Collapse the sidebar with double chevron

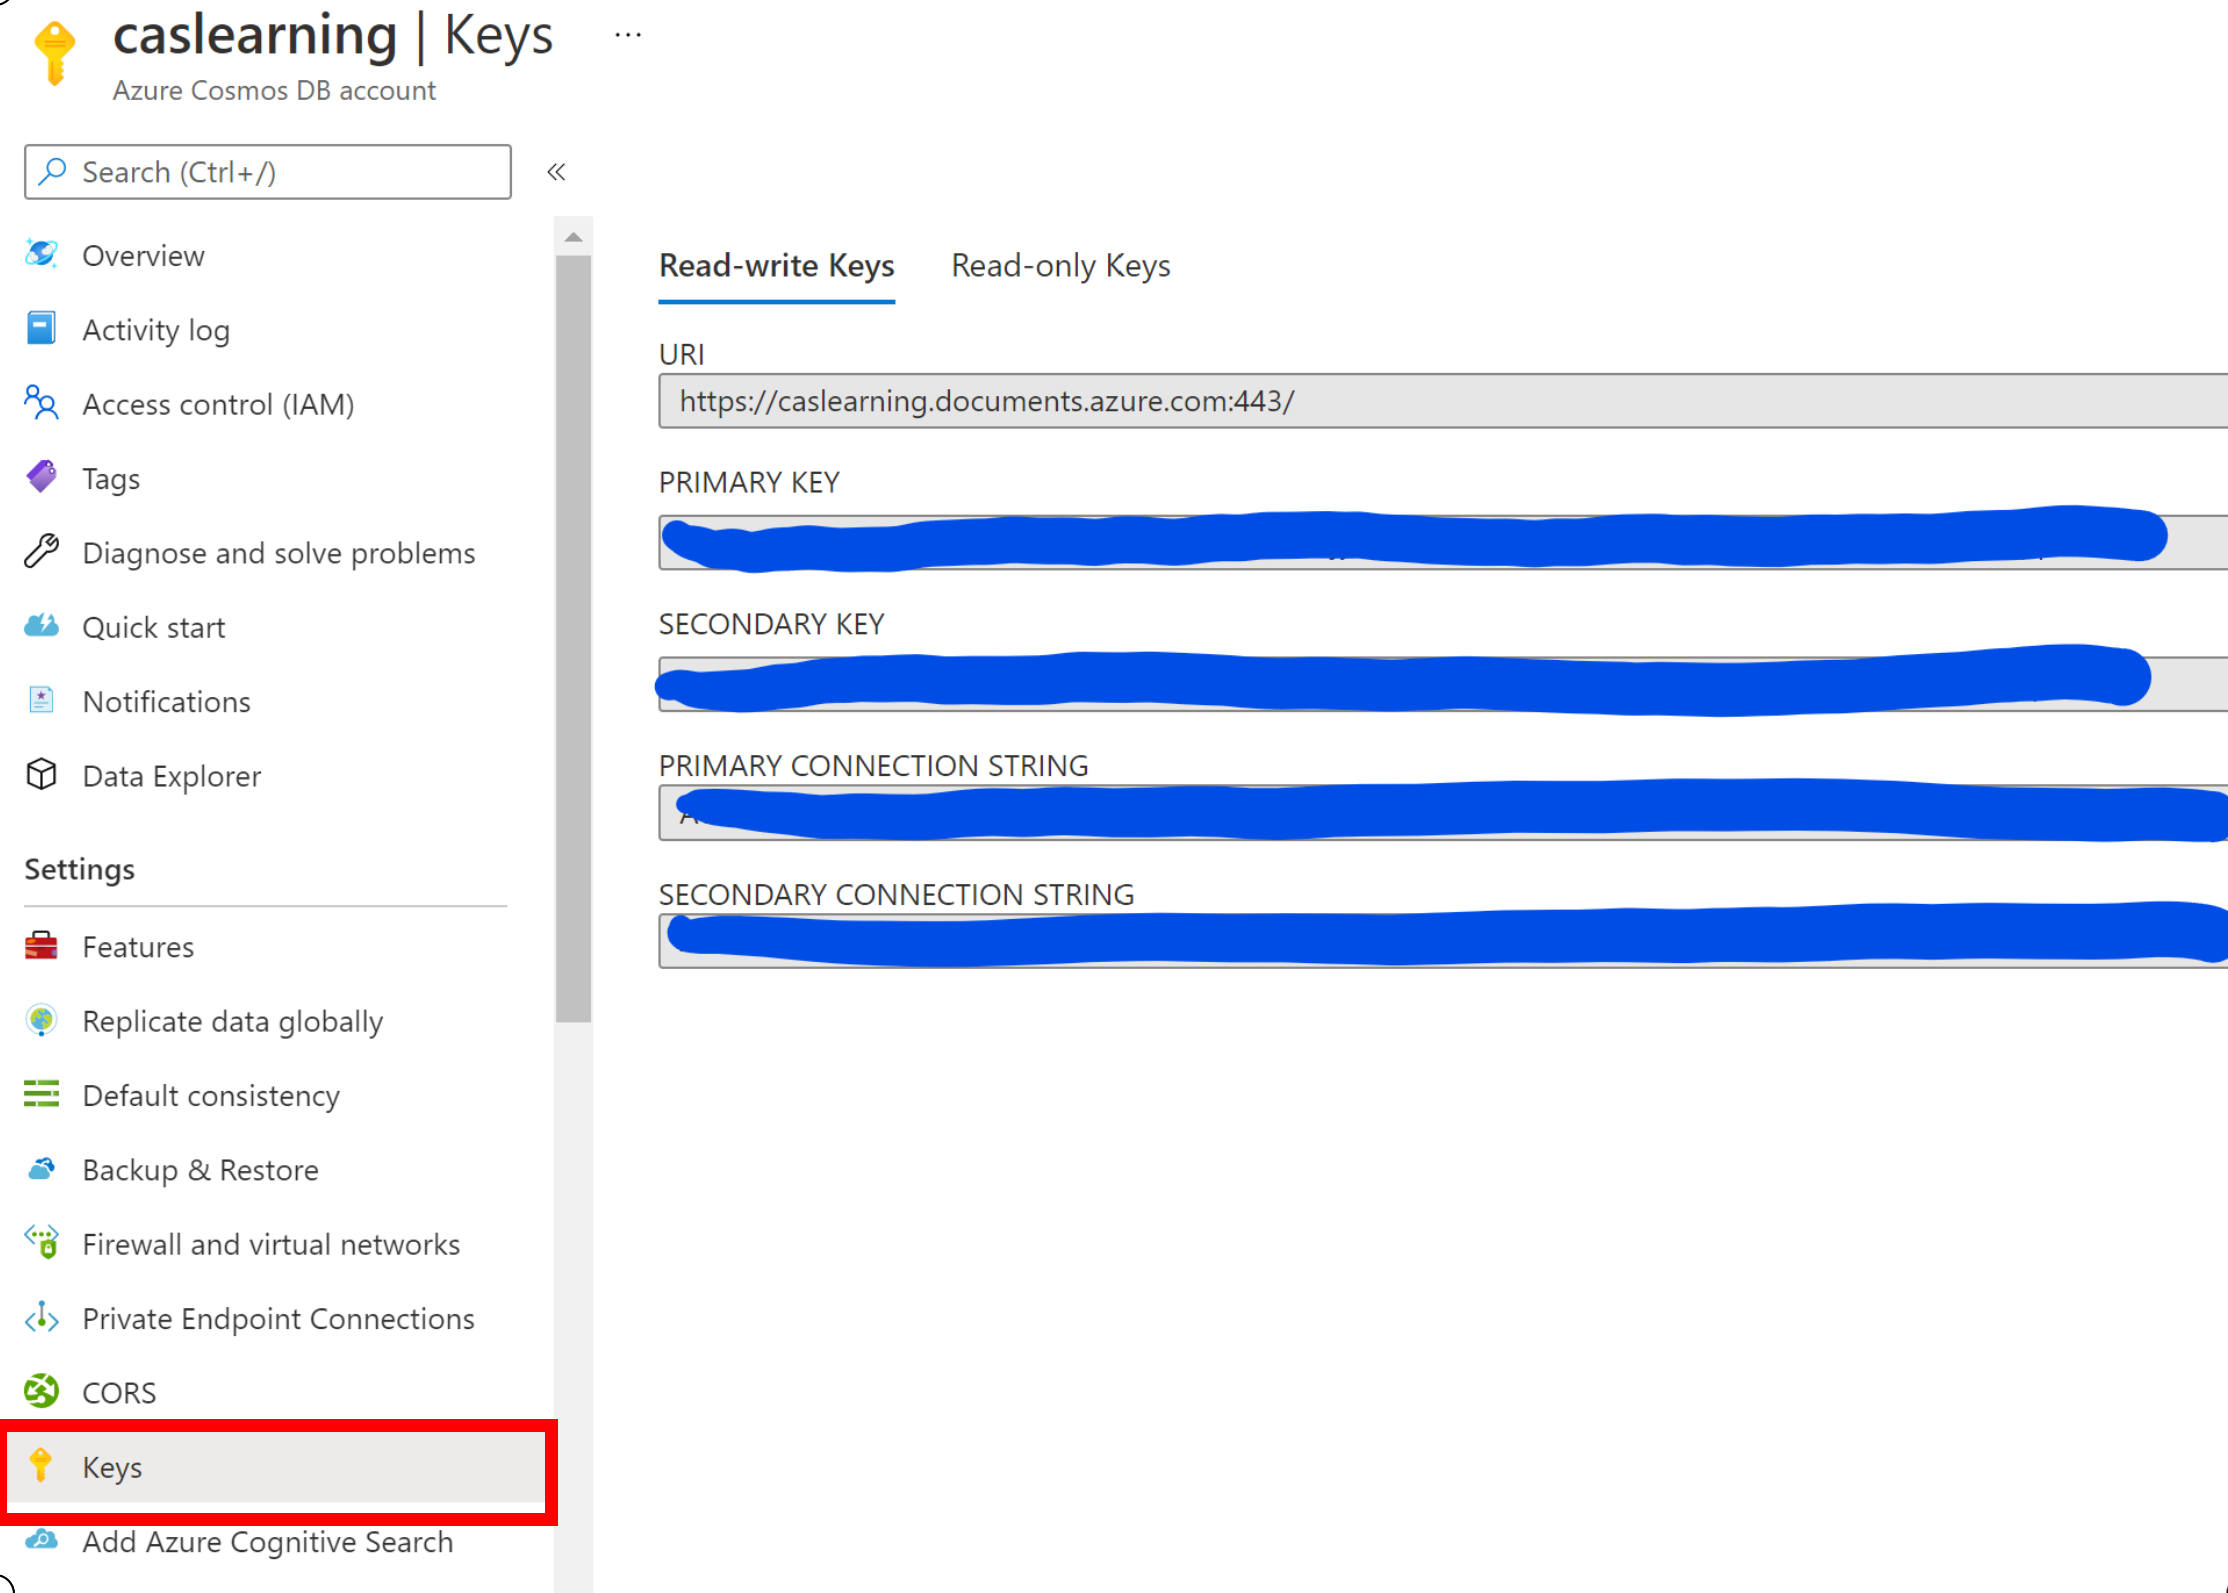[x=556, y=171]
